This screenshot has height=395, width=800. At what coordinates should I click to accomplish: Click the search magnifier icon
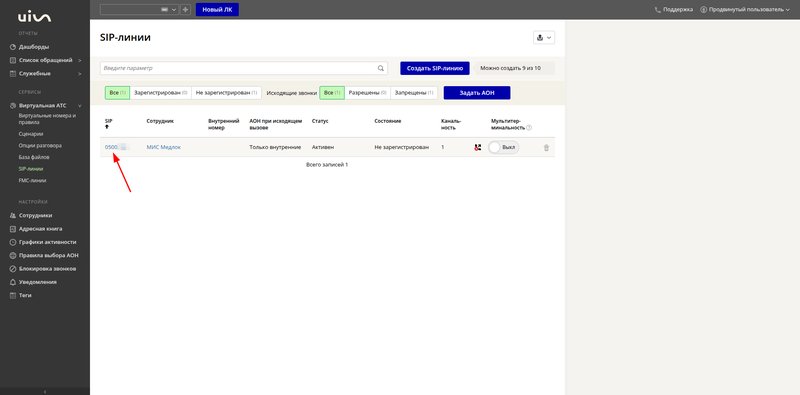[381, 68]
